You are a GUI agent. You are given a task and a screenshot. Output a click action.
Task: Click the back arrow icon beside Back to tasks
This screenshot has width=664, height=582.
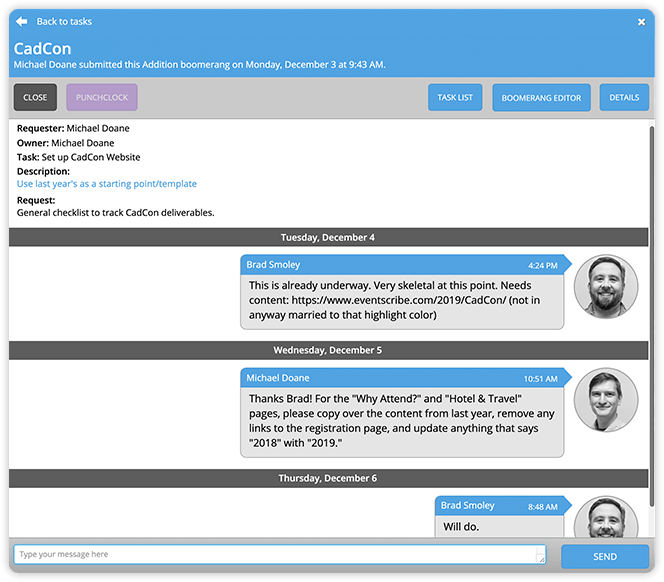(22, 21)
